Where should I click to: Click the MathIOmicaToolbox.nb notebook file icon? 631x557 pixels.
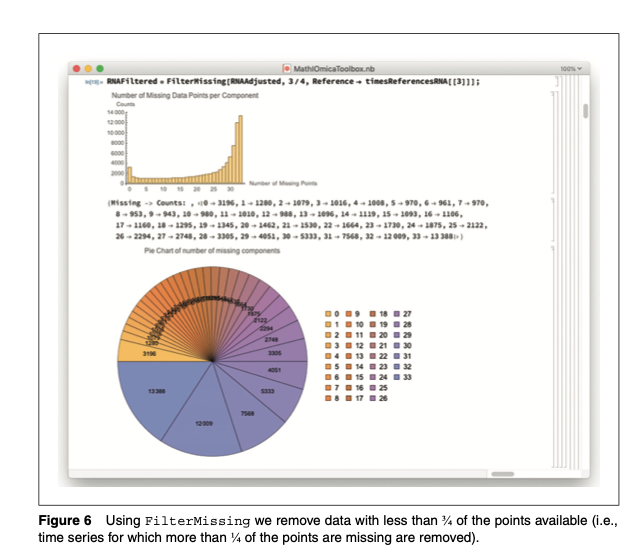click(x=286, y=69)
